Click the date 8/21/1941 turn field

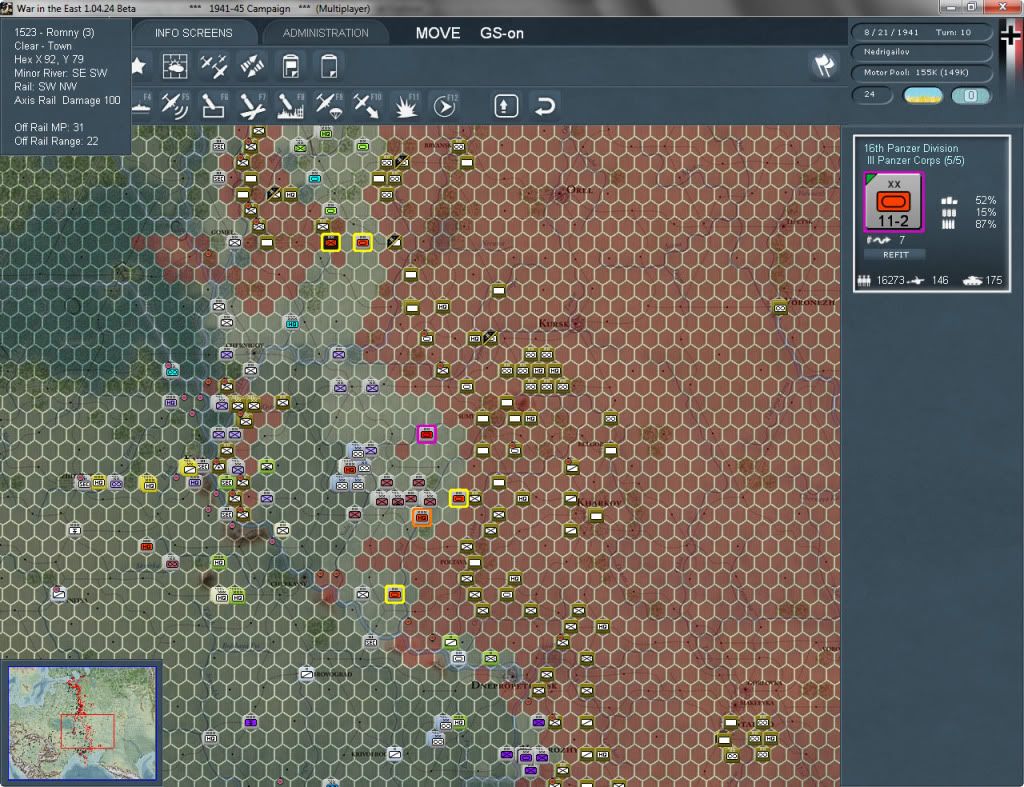(x=920, y=32)
